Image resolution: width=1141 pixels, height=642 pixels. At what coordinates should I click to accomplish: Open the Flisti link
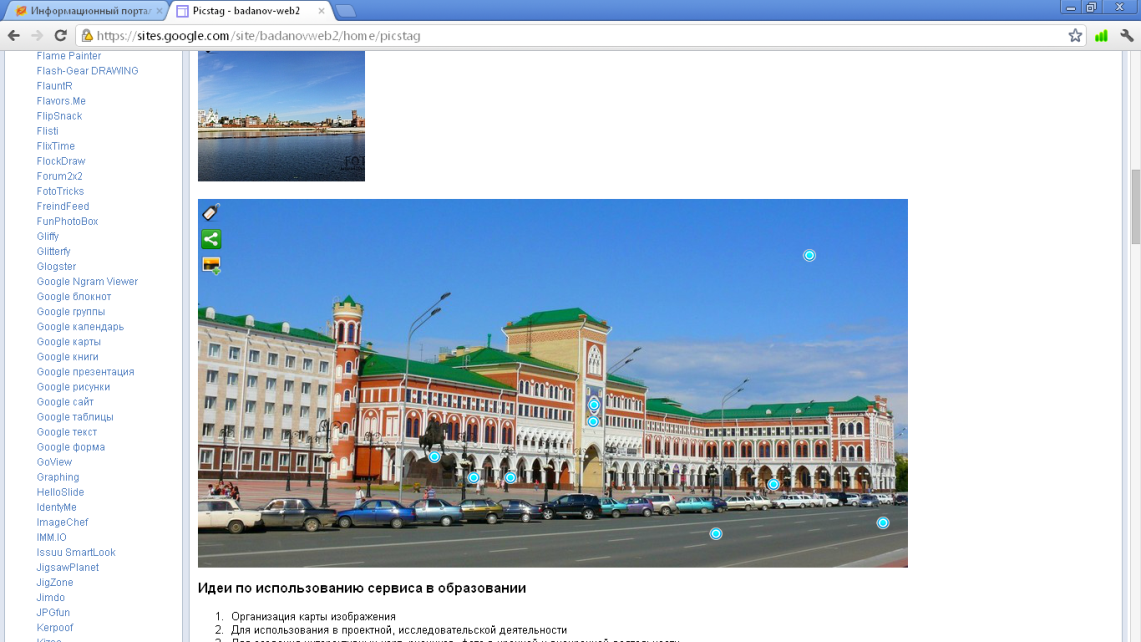click(47, 131)
